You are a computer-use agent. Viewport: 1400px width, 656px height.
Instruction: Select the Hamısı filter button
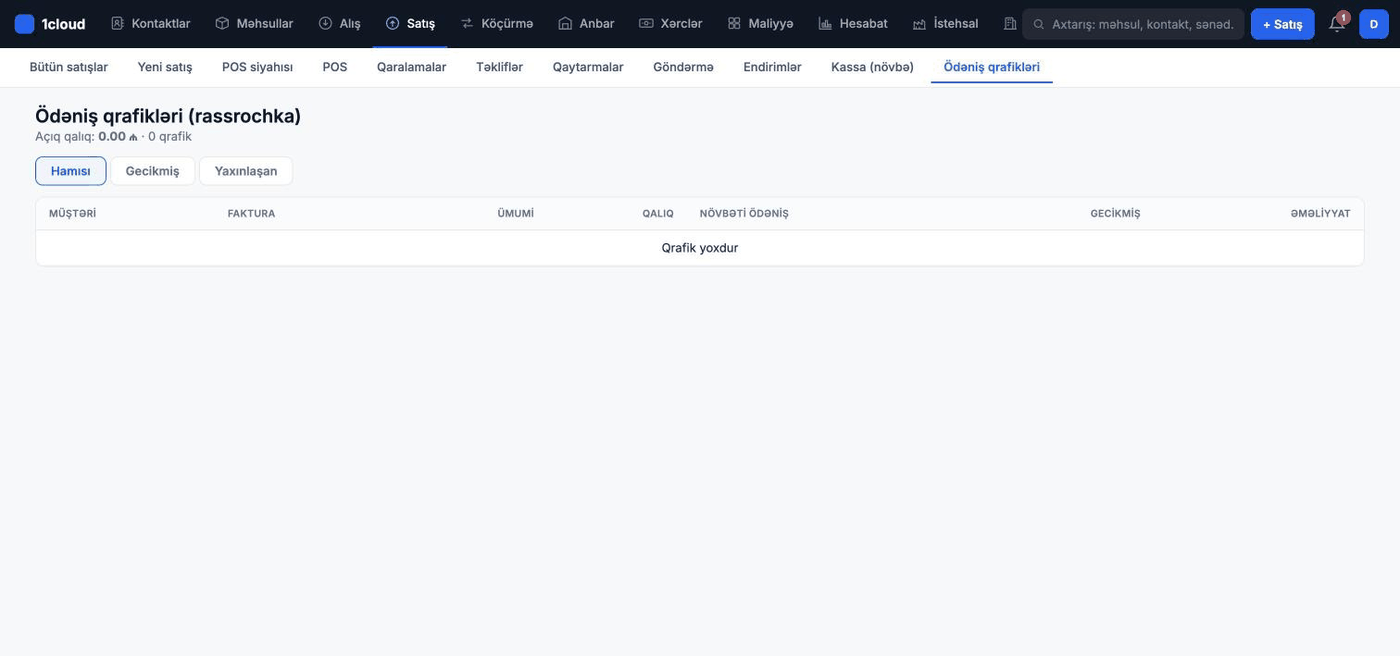coord(71,171)
